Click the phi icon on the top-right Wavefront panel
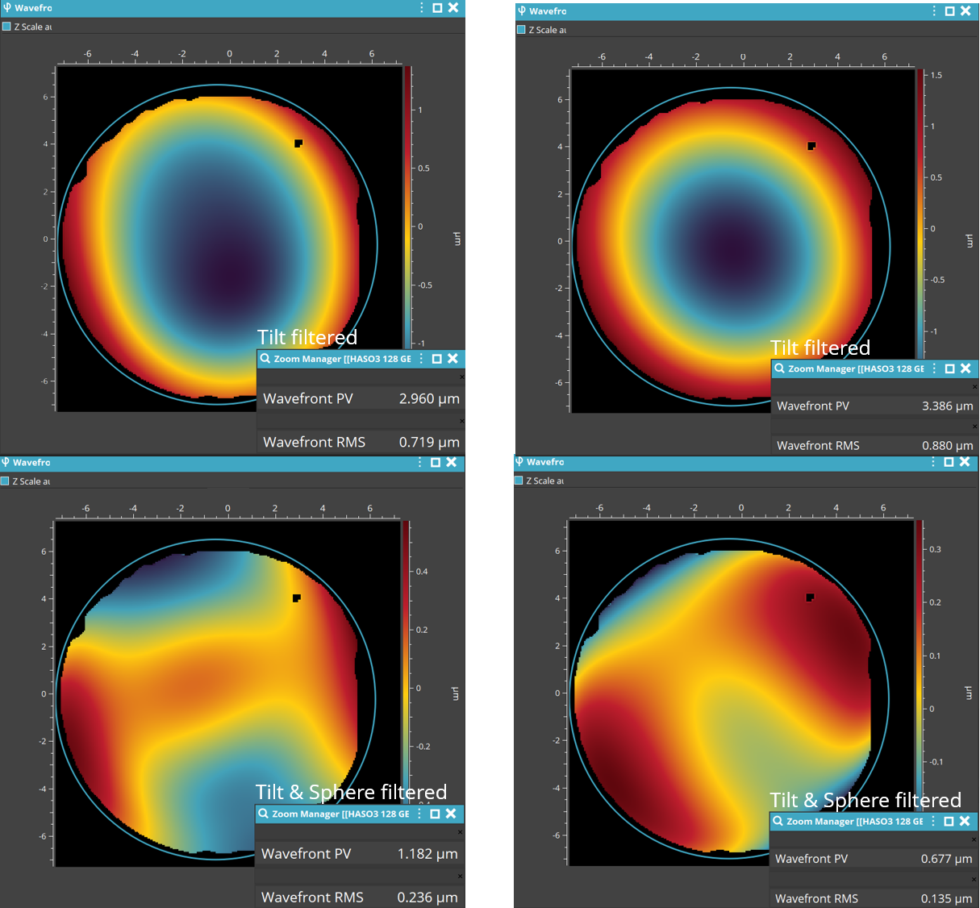Screen dimensions: 980x908 (x=523, y=11)
